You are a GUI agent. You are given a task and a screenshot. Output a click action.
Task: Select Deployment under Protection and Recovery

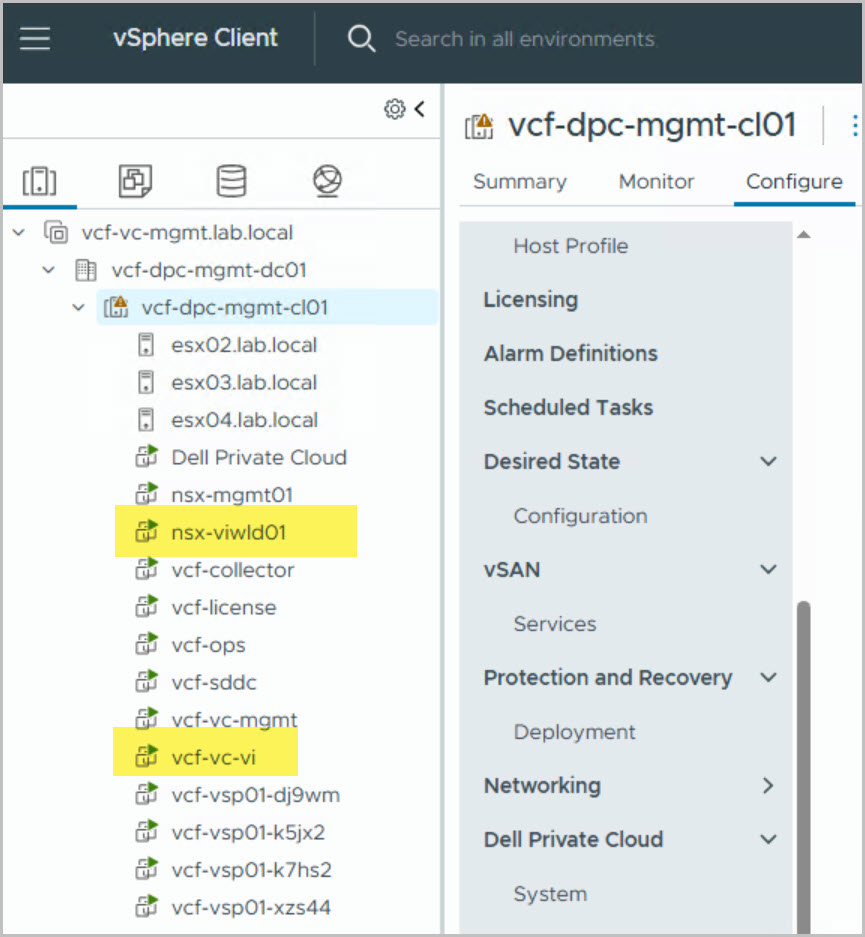click(574, 732)
